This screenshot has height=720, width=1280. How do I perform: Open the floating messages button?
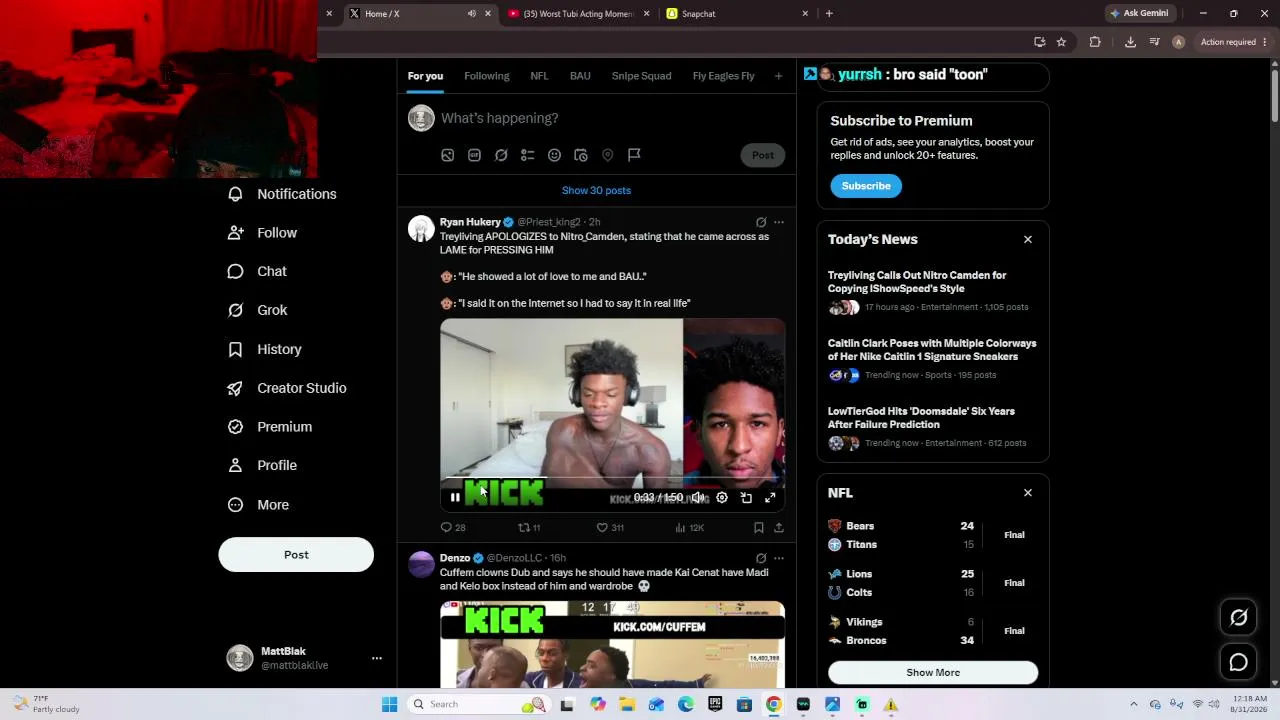1239,662
